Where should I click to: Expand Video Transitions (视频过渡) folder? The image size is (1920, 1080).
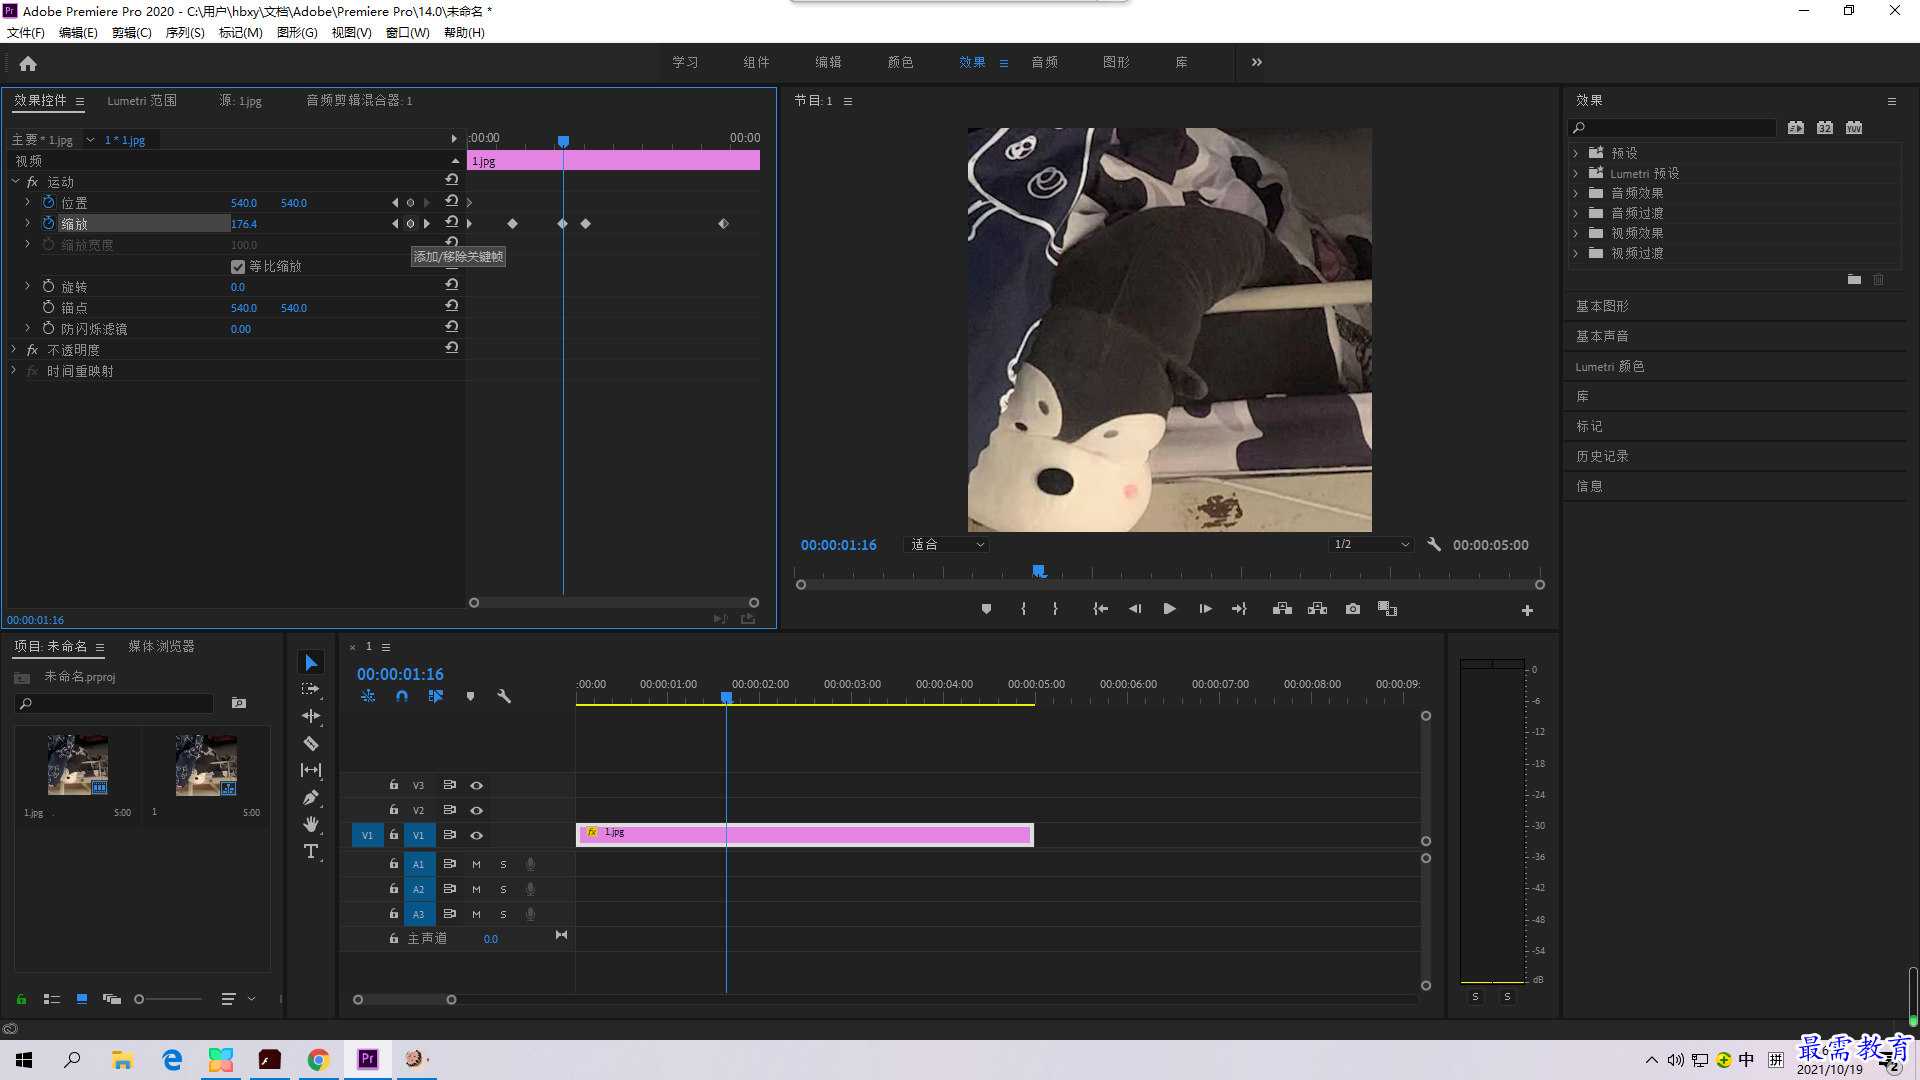pos(1576,253)
